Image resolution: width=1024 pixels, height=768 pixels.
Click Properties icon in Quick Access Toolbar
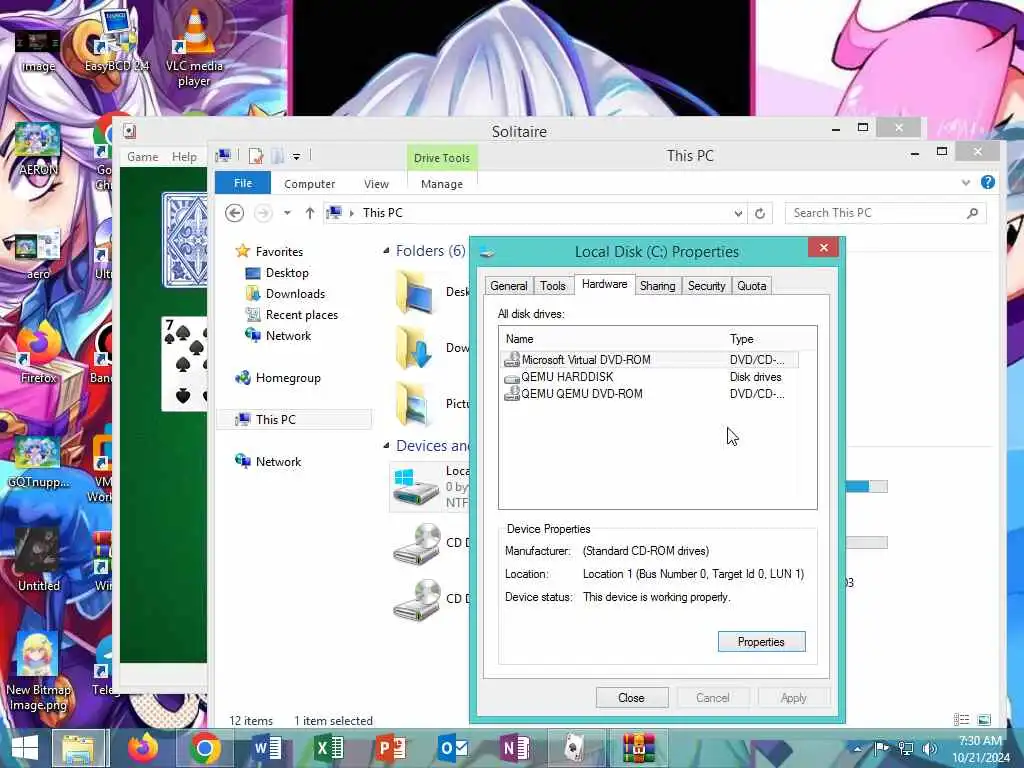255,155
